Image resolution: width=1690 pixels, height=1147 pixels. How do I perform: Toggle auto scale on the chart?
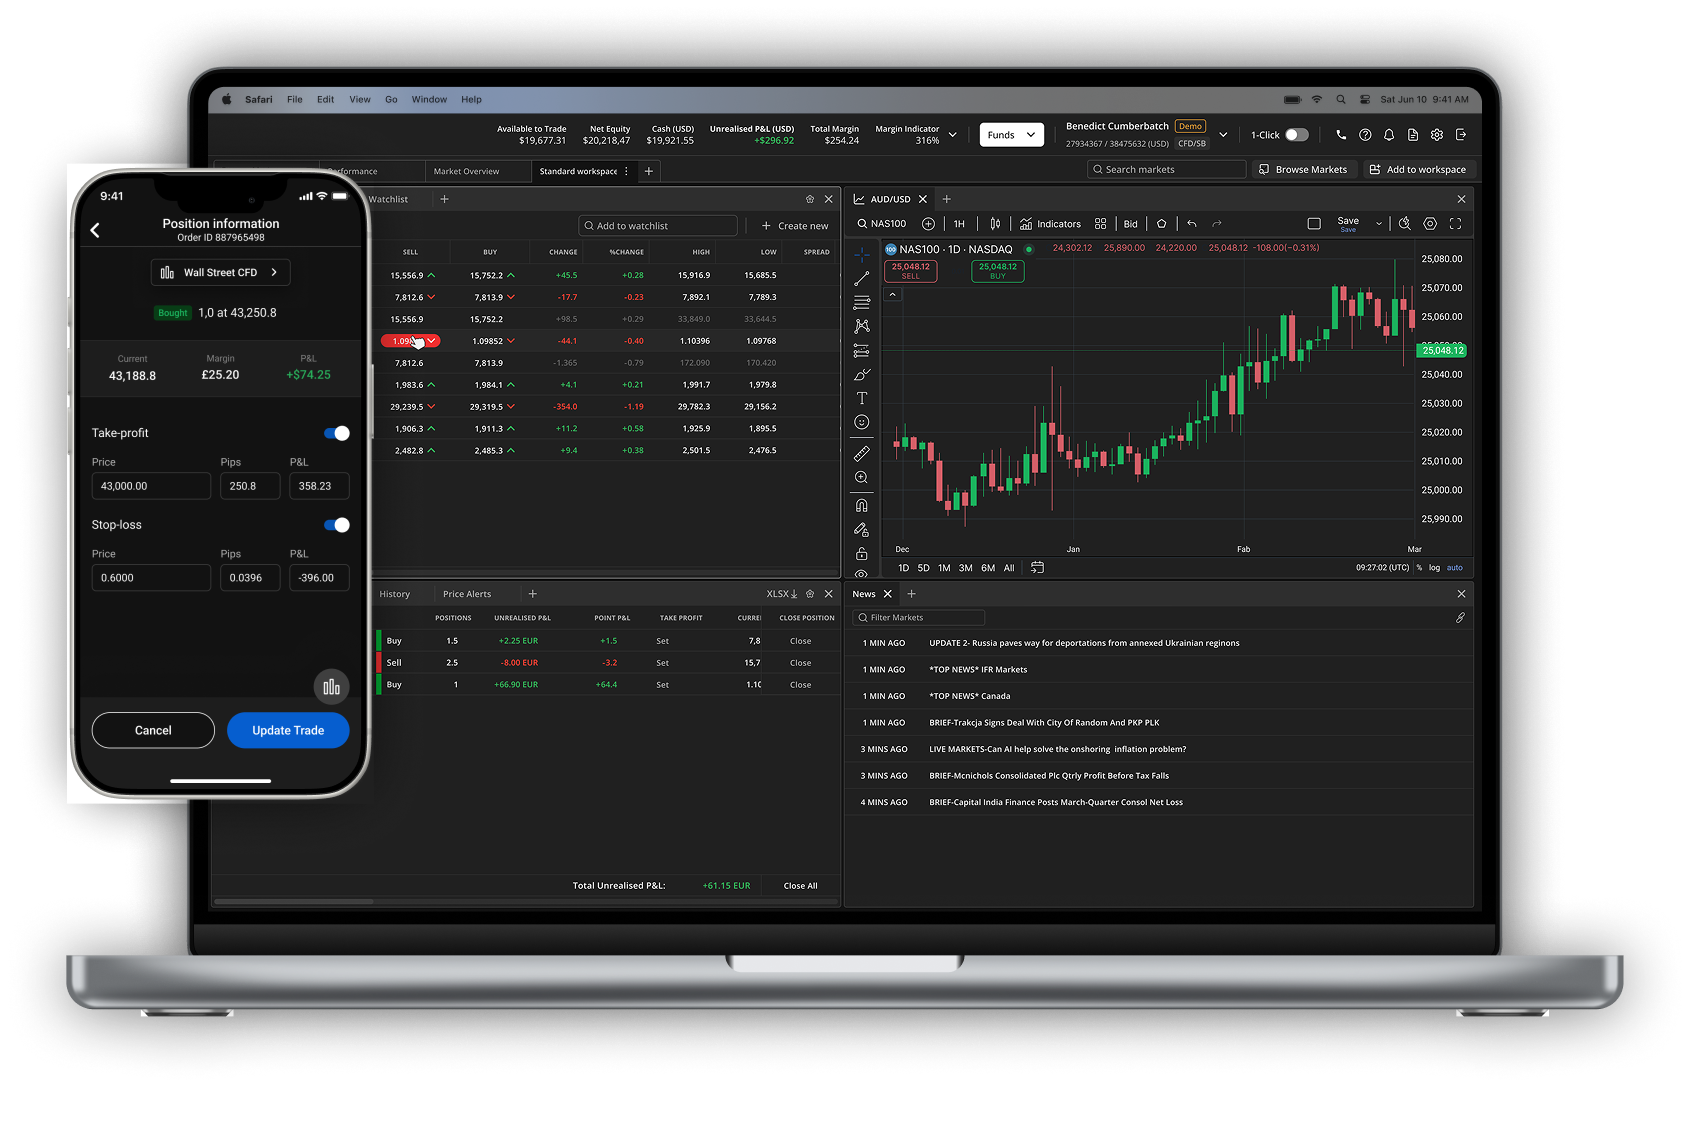(1455, 568)
